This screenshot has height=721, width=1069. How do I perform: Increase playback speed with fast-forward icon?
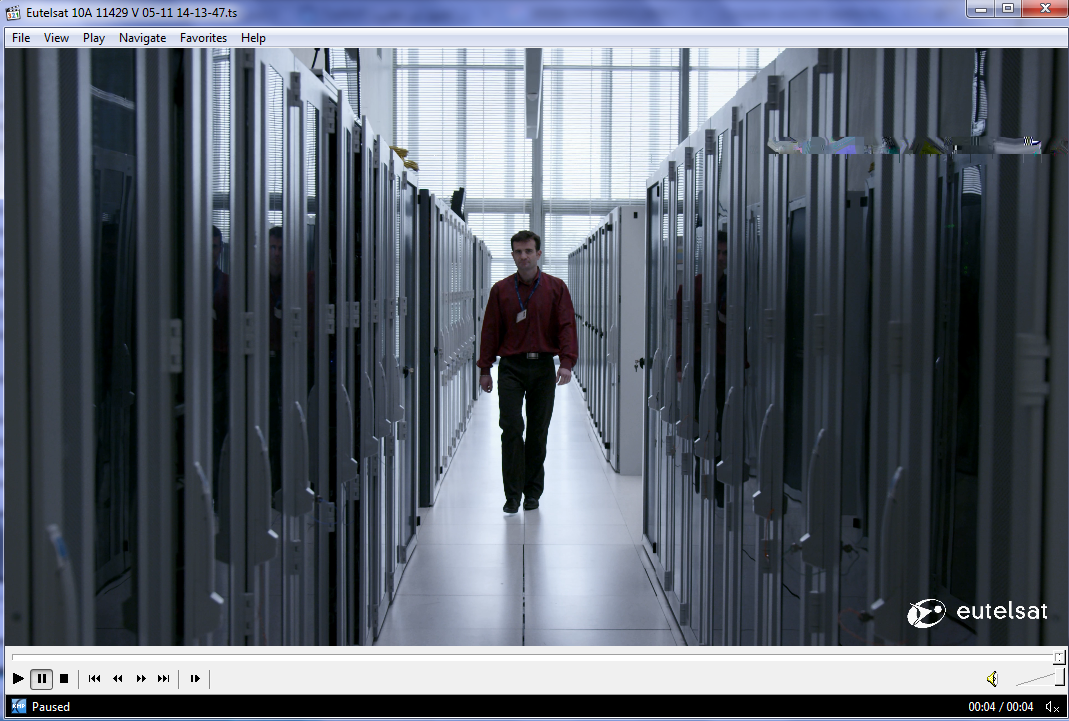point(141,679)
